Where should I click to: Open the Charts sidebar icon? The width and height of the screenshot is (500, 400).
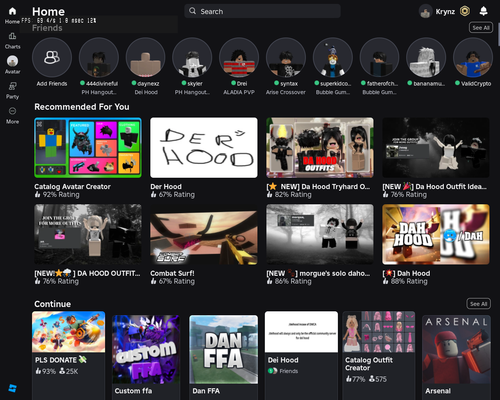[12, 36]
